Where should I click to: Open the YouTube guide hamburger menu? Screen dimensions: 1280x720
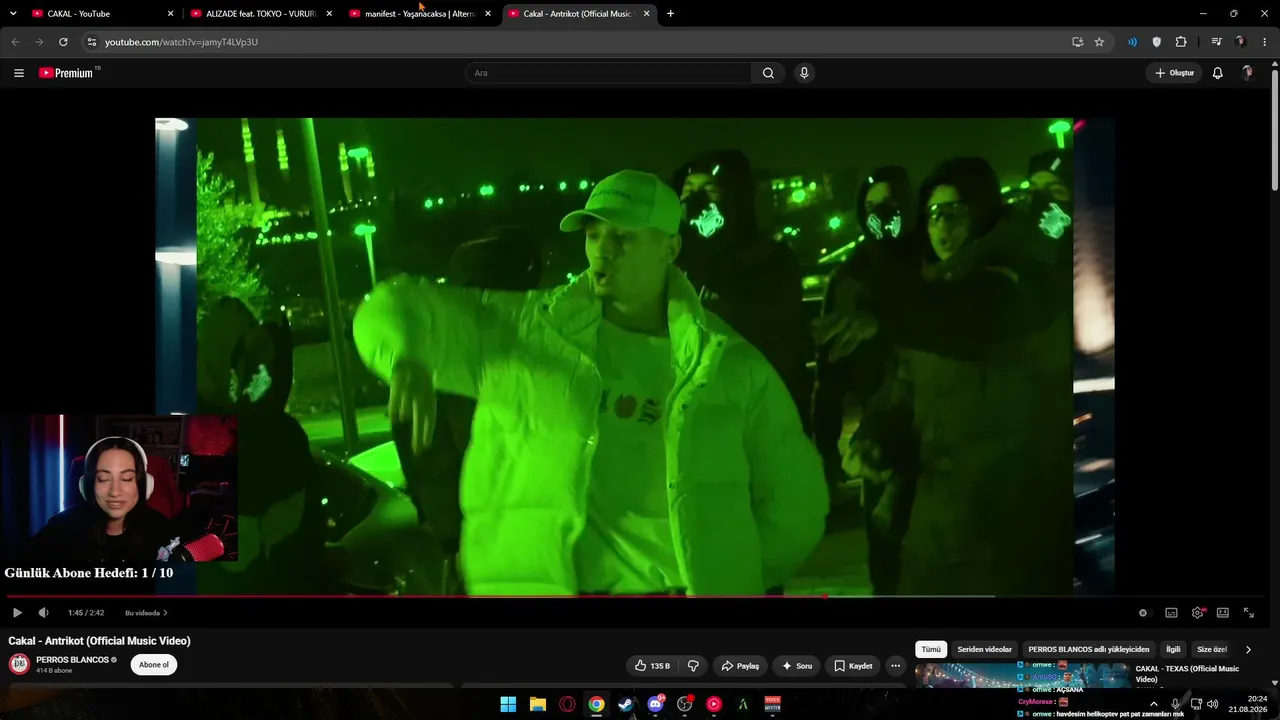pyautogui.click(x=19, y=73)
